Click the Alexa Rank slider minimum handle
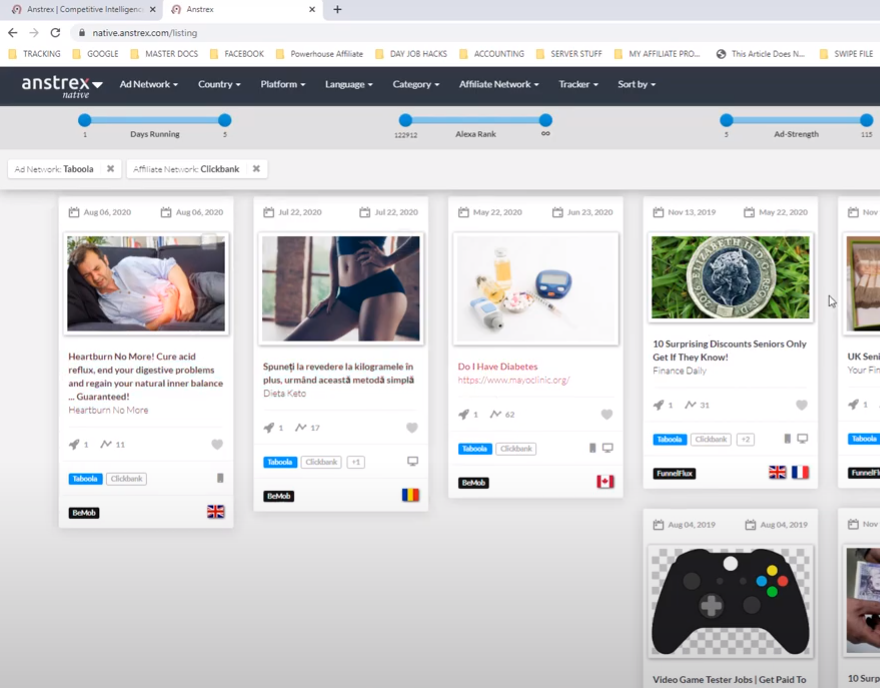 406,120
